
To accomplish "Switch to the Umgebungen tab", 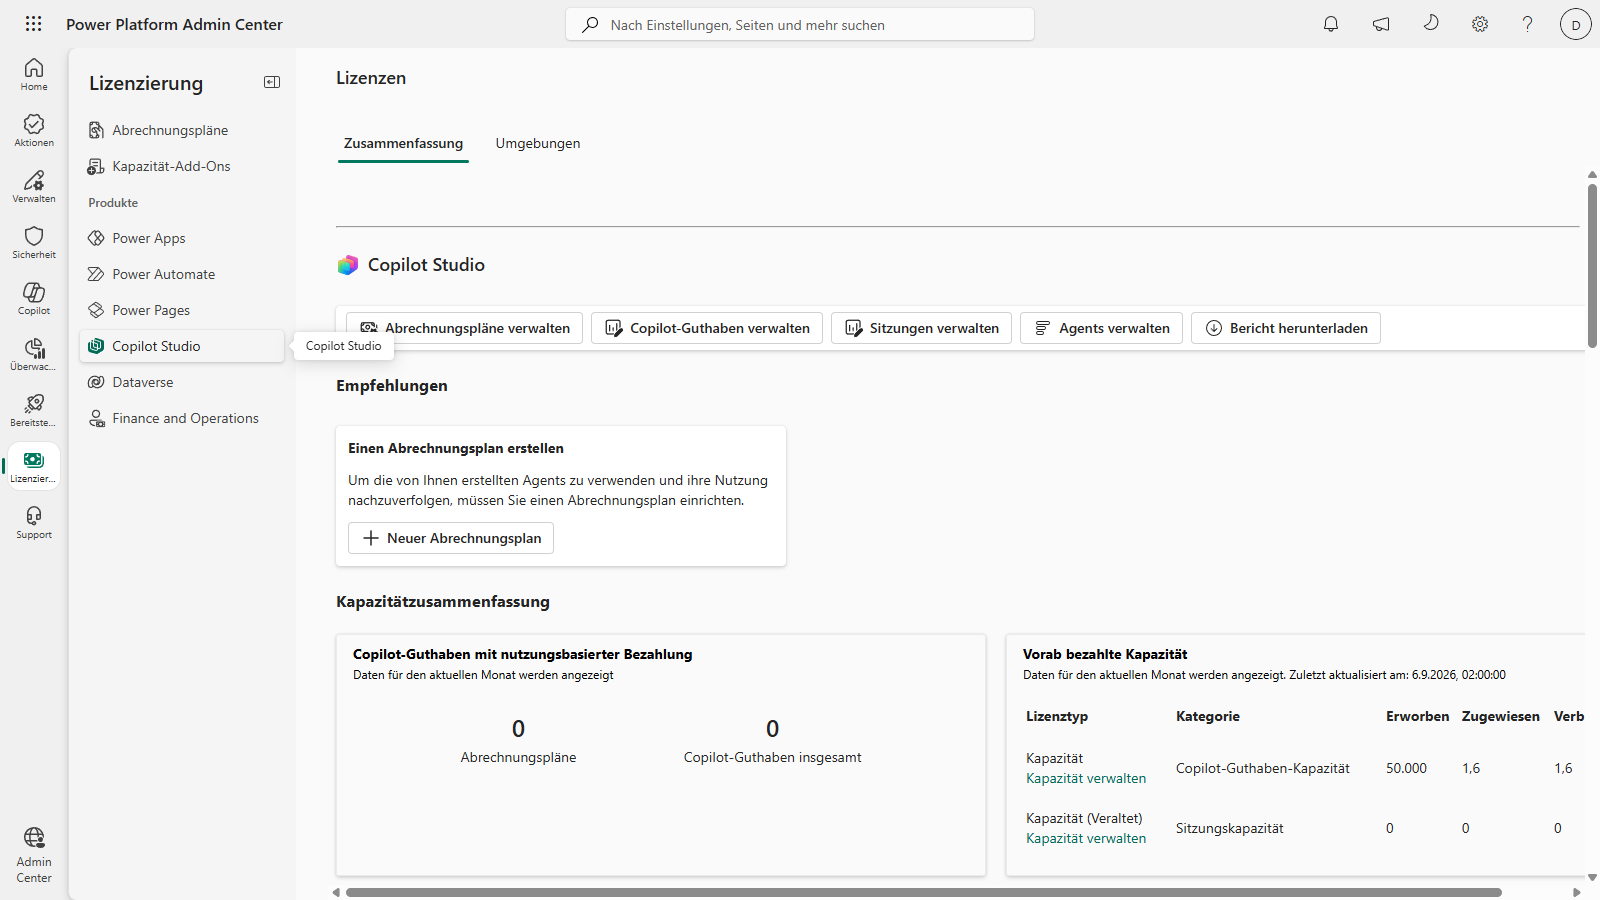I will point(538,143).
